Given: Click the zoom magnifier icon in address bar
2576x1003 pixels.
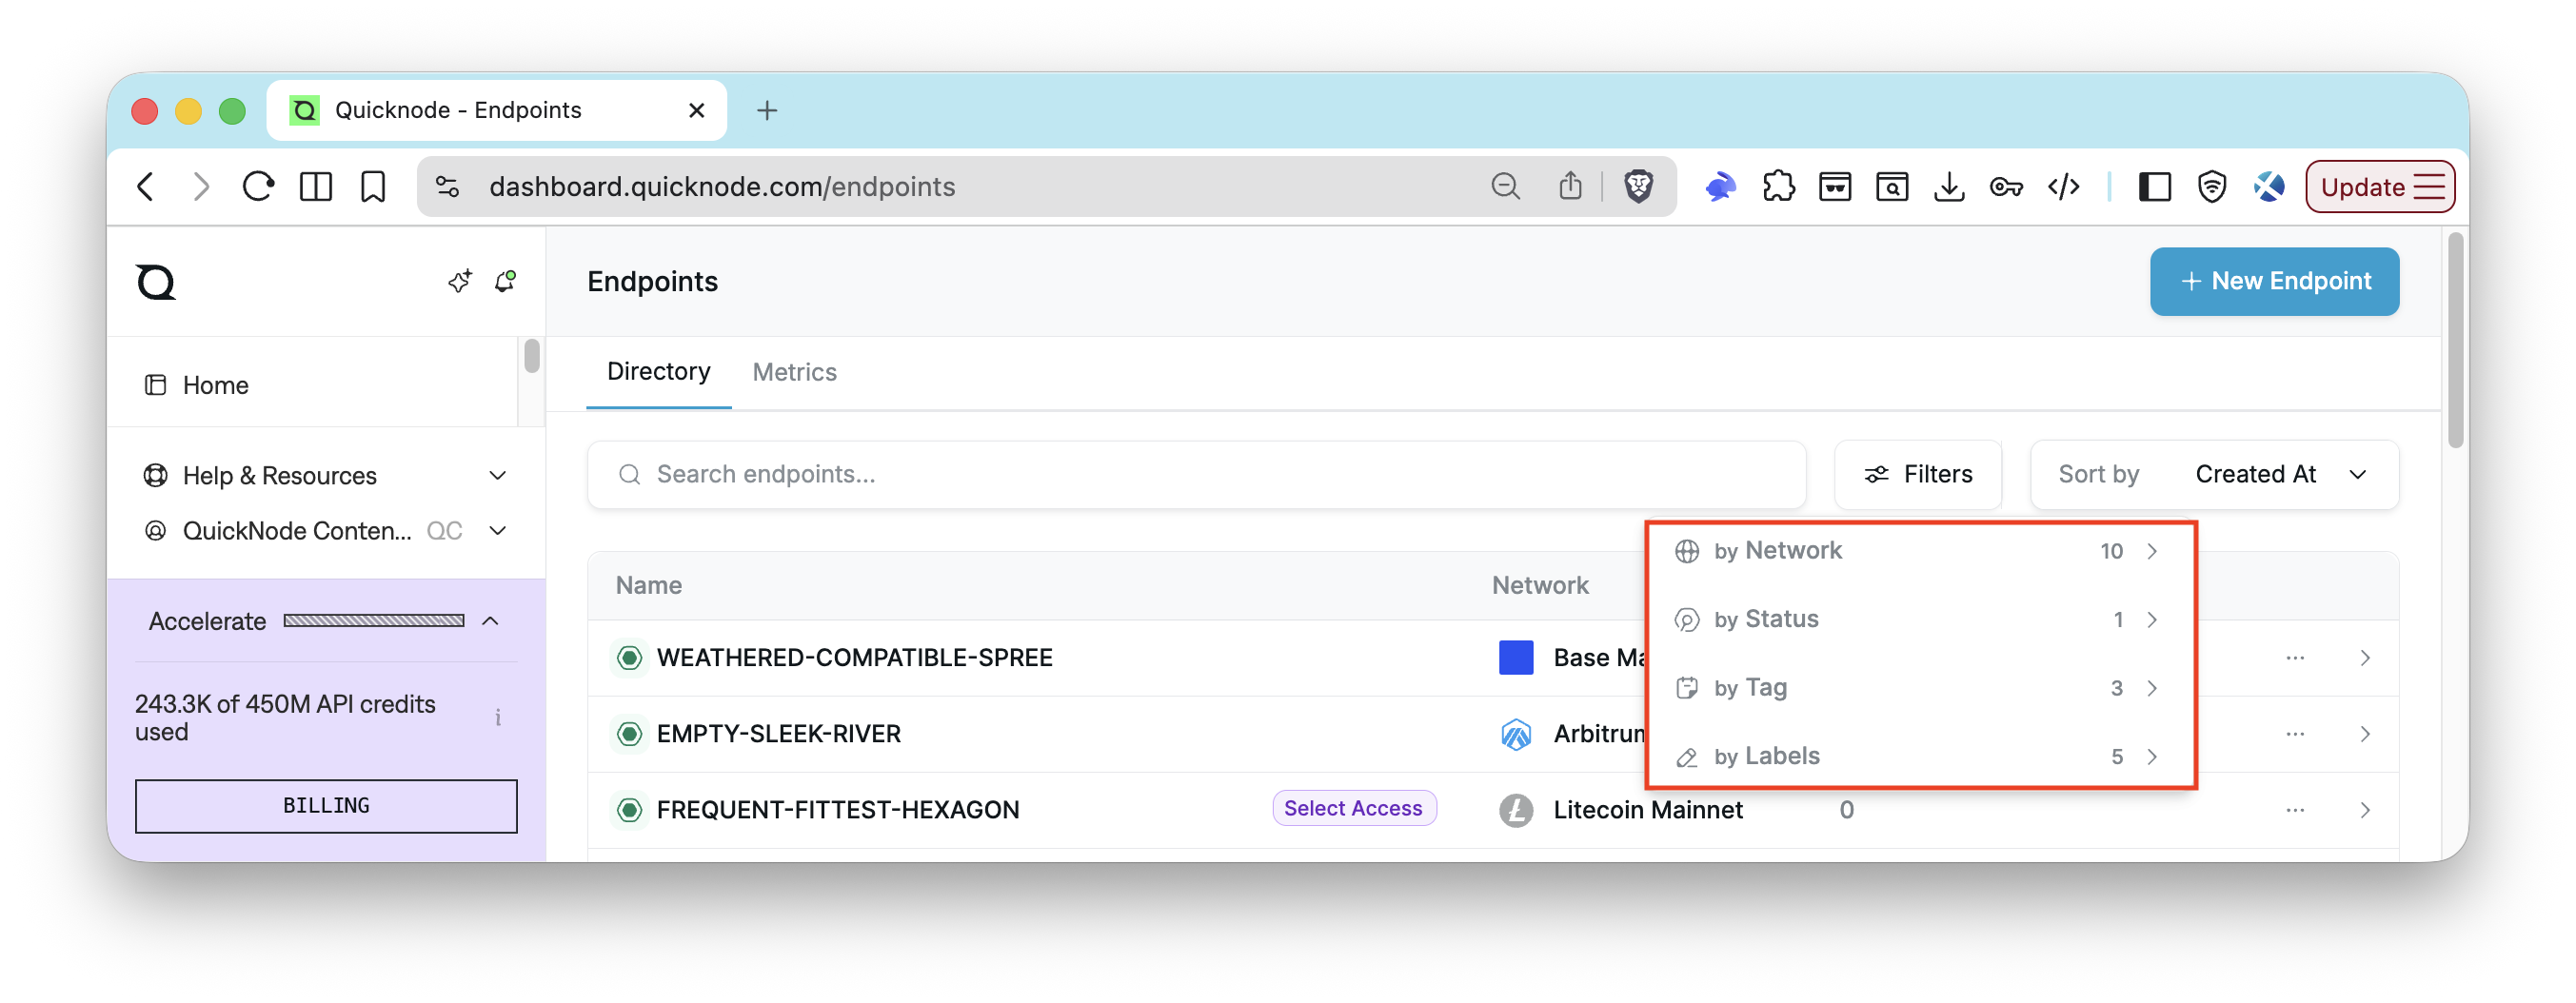Looking at the screenshot, I should (1505, 186).
